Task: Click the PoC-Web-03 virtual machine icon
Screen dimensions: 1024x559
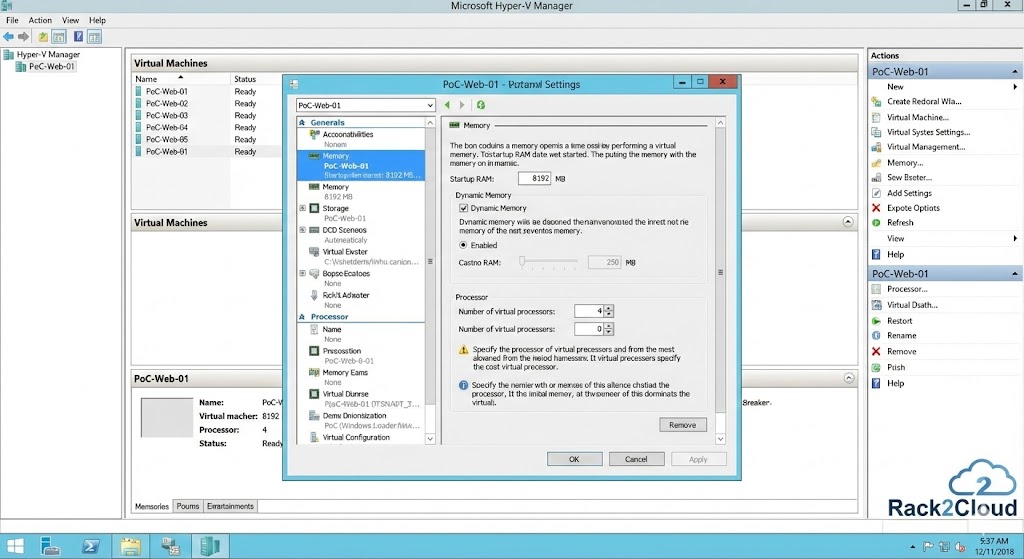Action: click(x=139, y=116)
